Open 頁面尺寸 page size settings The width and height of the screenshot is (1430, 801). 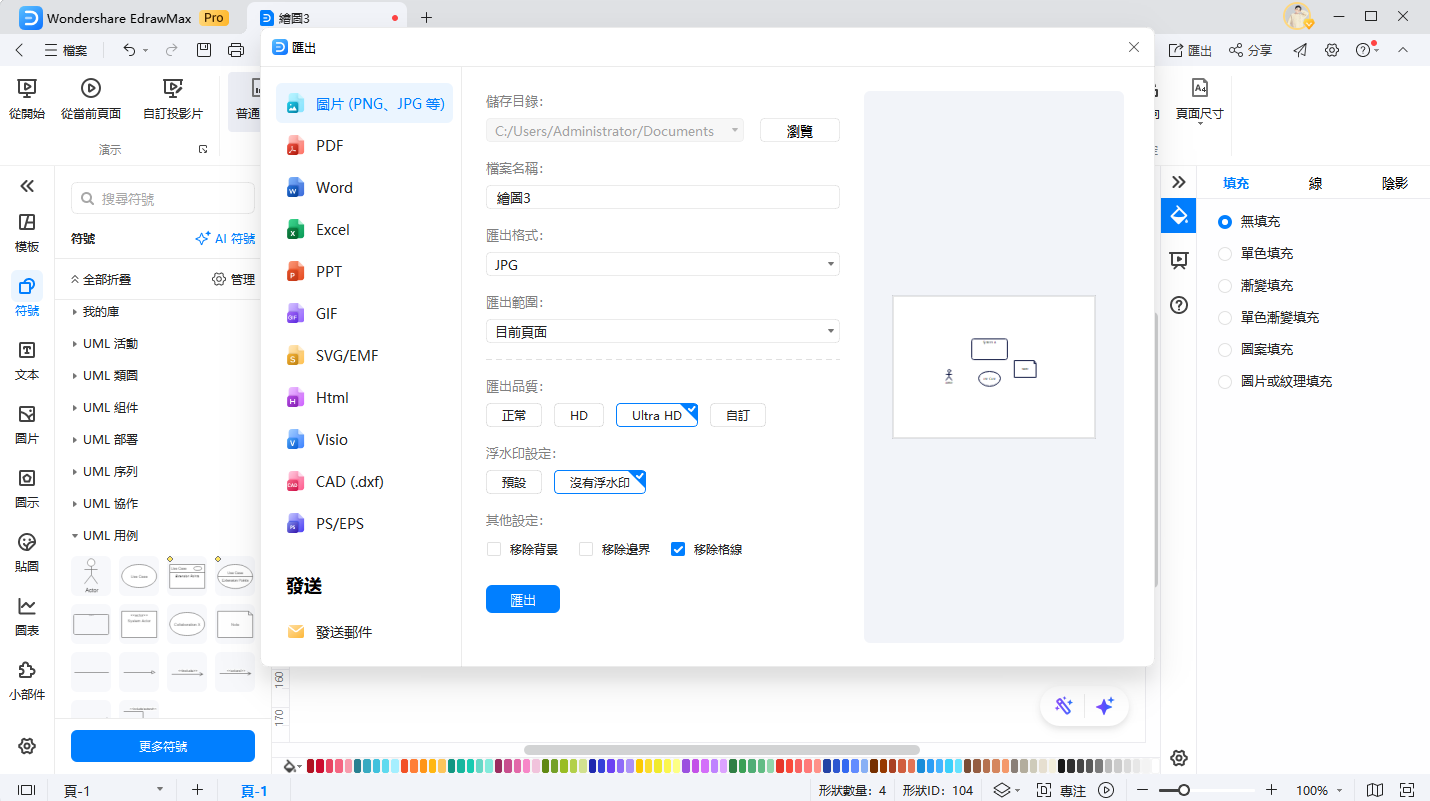pos(1200,97)
